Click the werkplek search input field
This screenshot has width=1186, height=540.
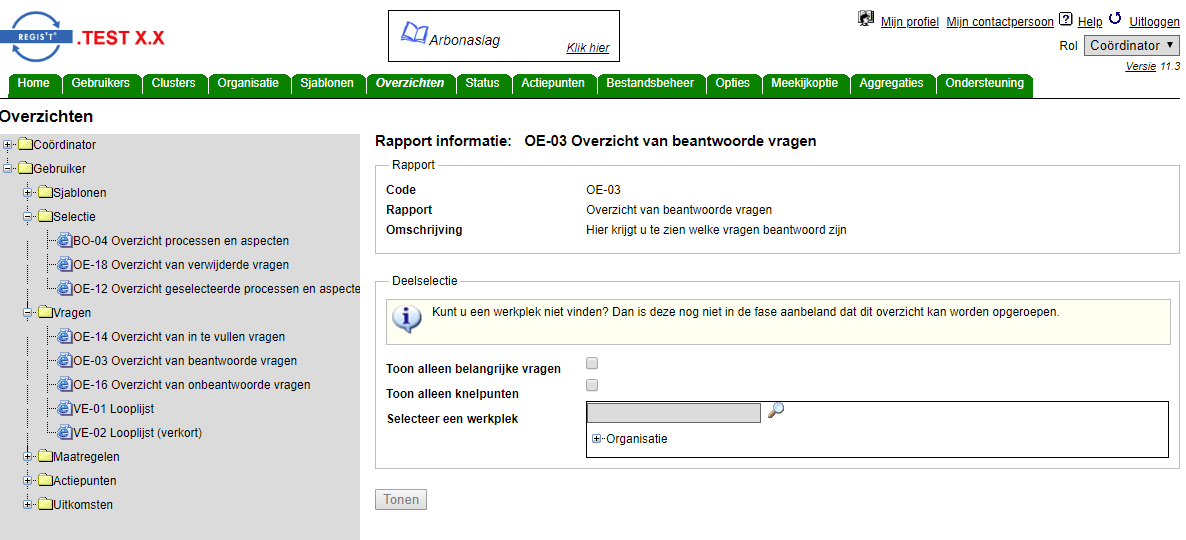pyautogui.click(x=674, y=412)
